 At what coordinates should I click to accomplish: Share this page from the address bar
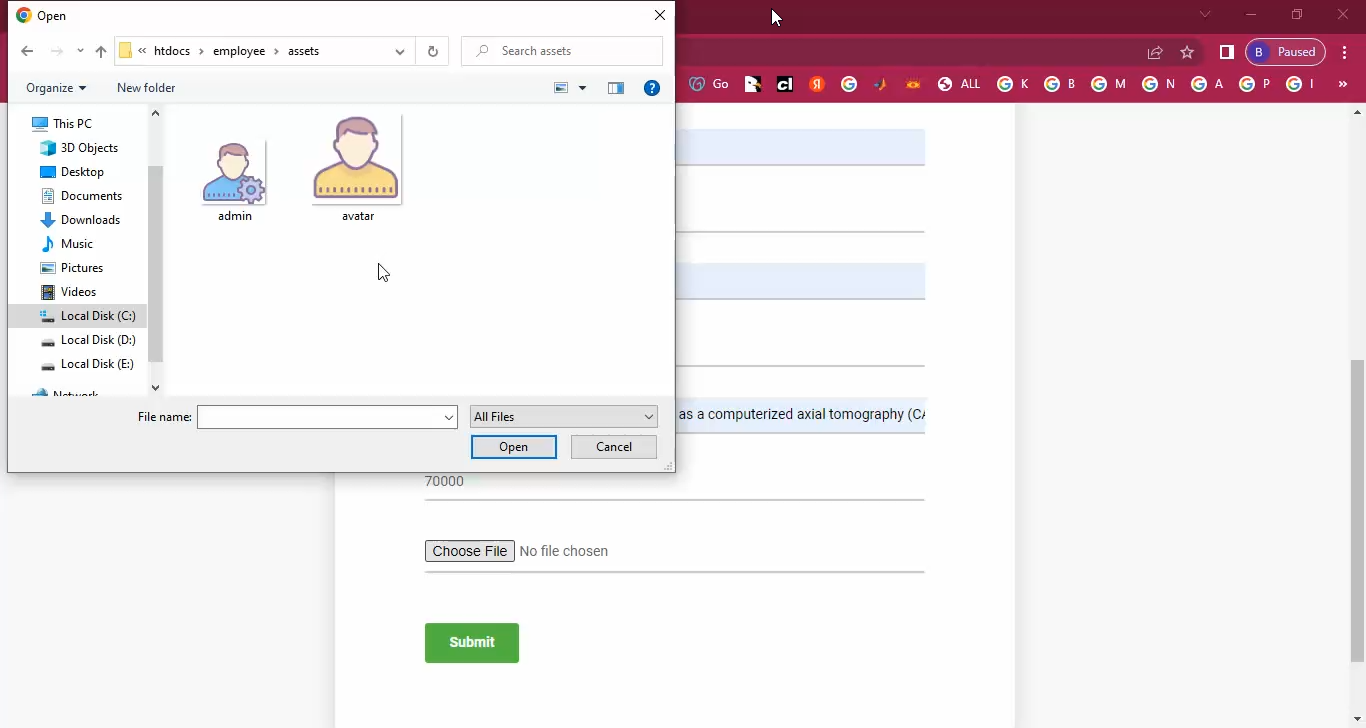(x=1155, y=52)
